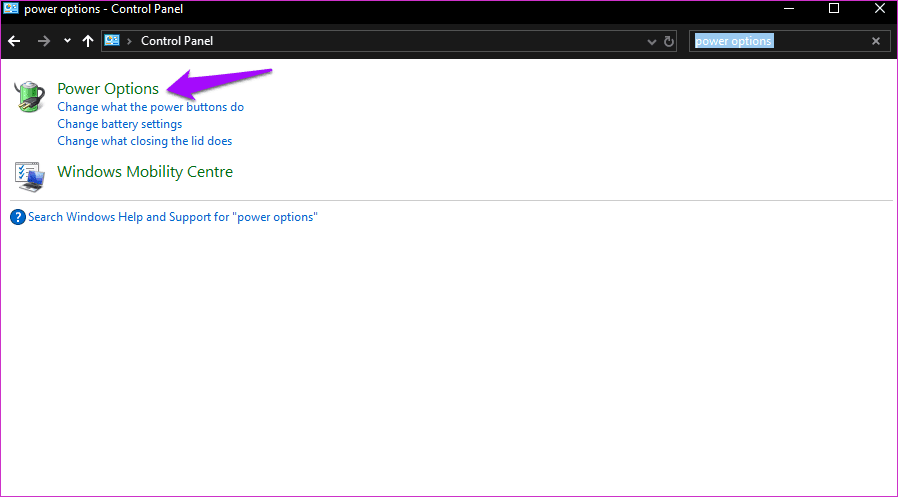Click the Windows Mobility Centre icon
This screenshot has height=497, width=898.
(x=29, y=176)
